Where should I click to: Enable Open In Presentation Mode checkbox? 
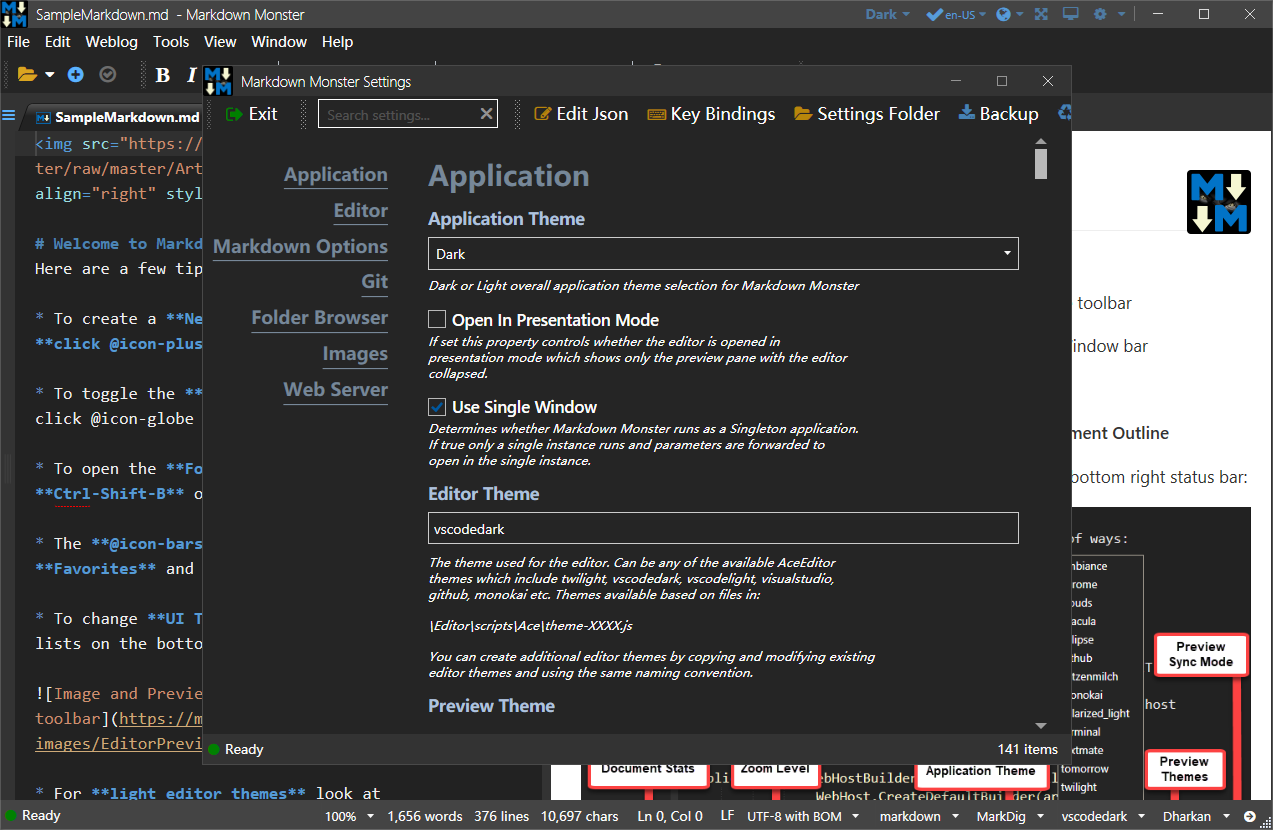point(437,320)
